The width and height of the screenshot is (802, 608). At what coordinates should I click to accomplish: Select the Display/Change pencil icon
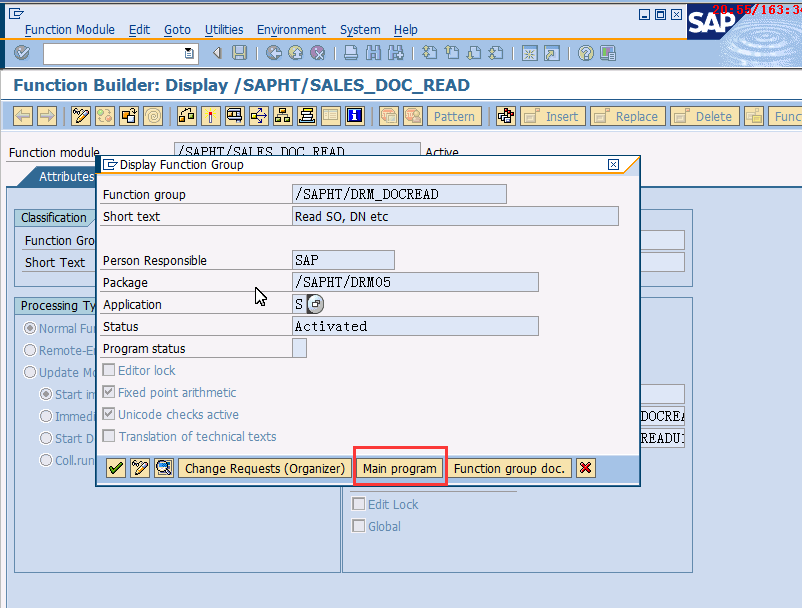(79, 116)
